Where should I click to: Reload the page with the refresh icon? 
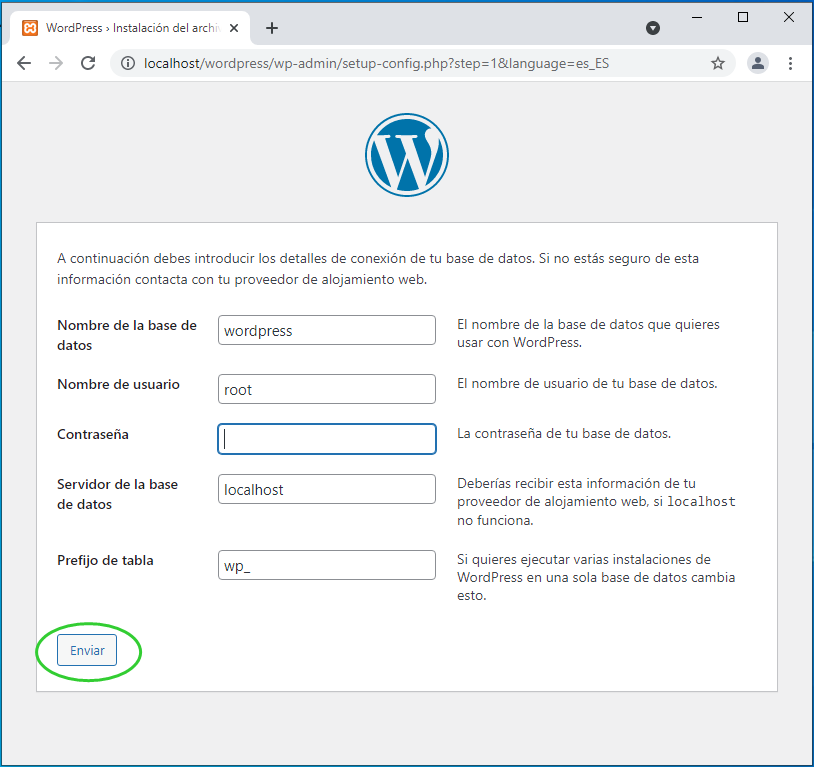click(88, 63)
